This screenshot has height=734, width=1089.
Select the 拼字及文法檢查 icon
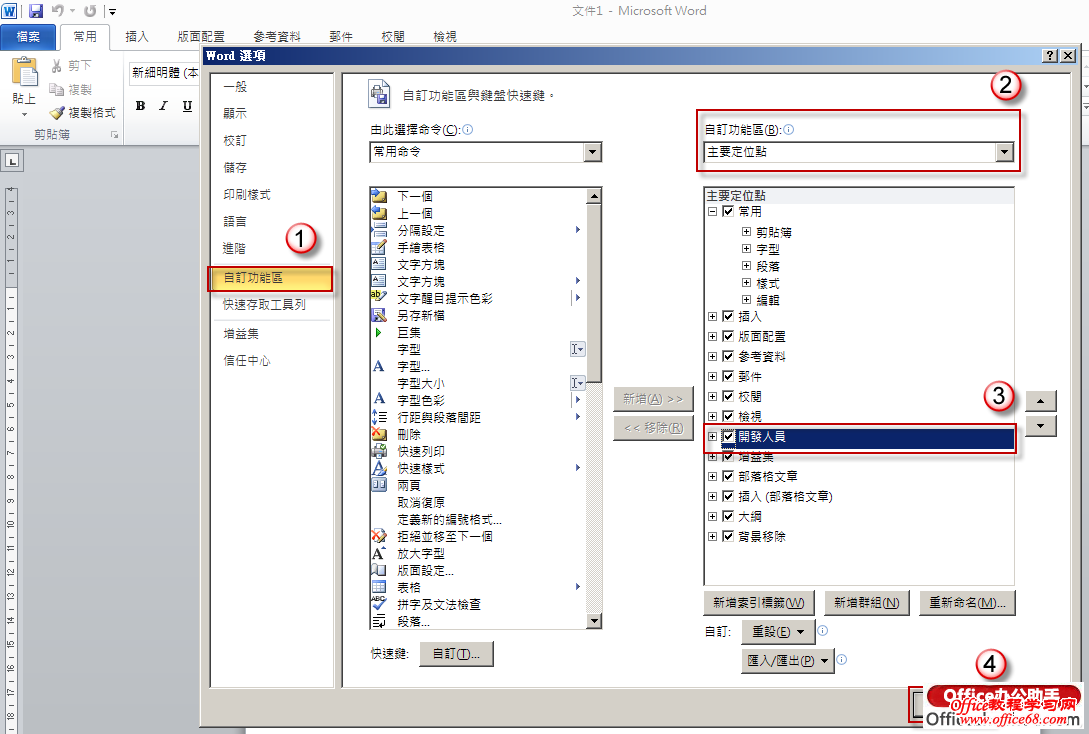[379, 604]
